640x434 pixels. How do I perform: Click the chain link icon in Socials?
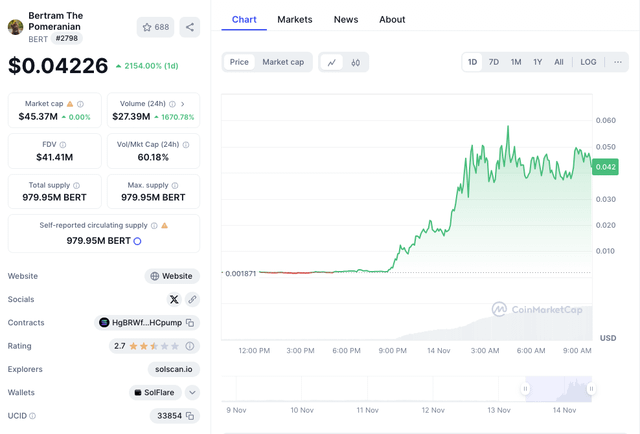coord(192,299)
